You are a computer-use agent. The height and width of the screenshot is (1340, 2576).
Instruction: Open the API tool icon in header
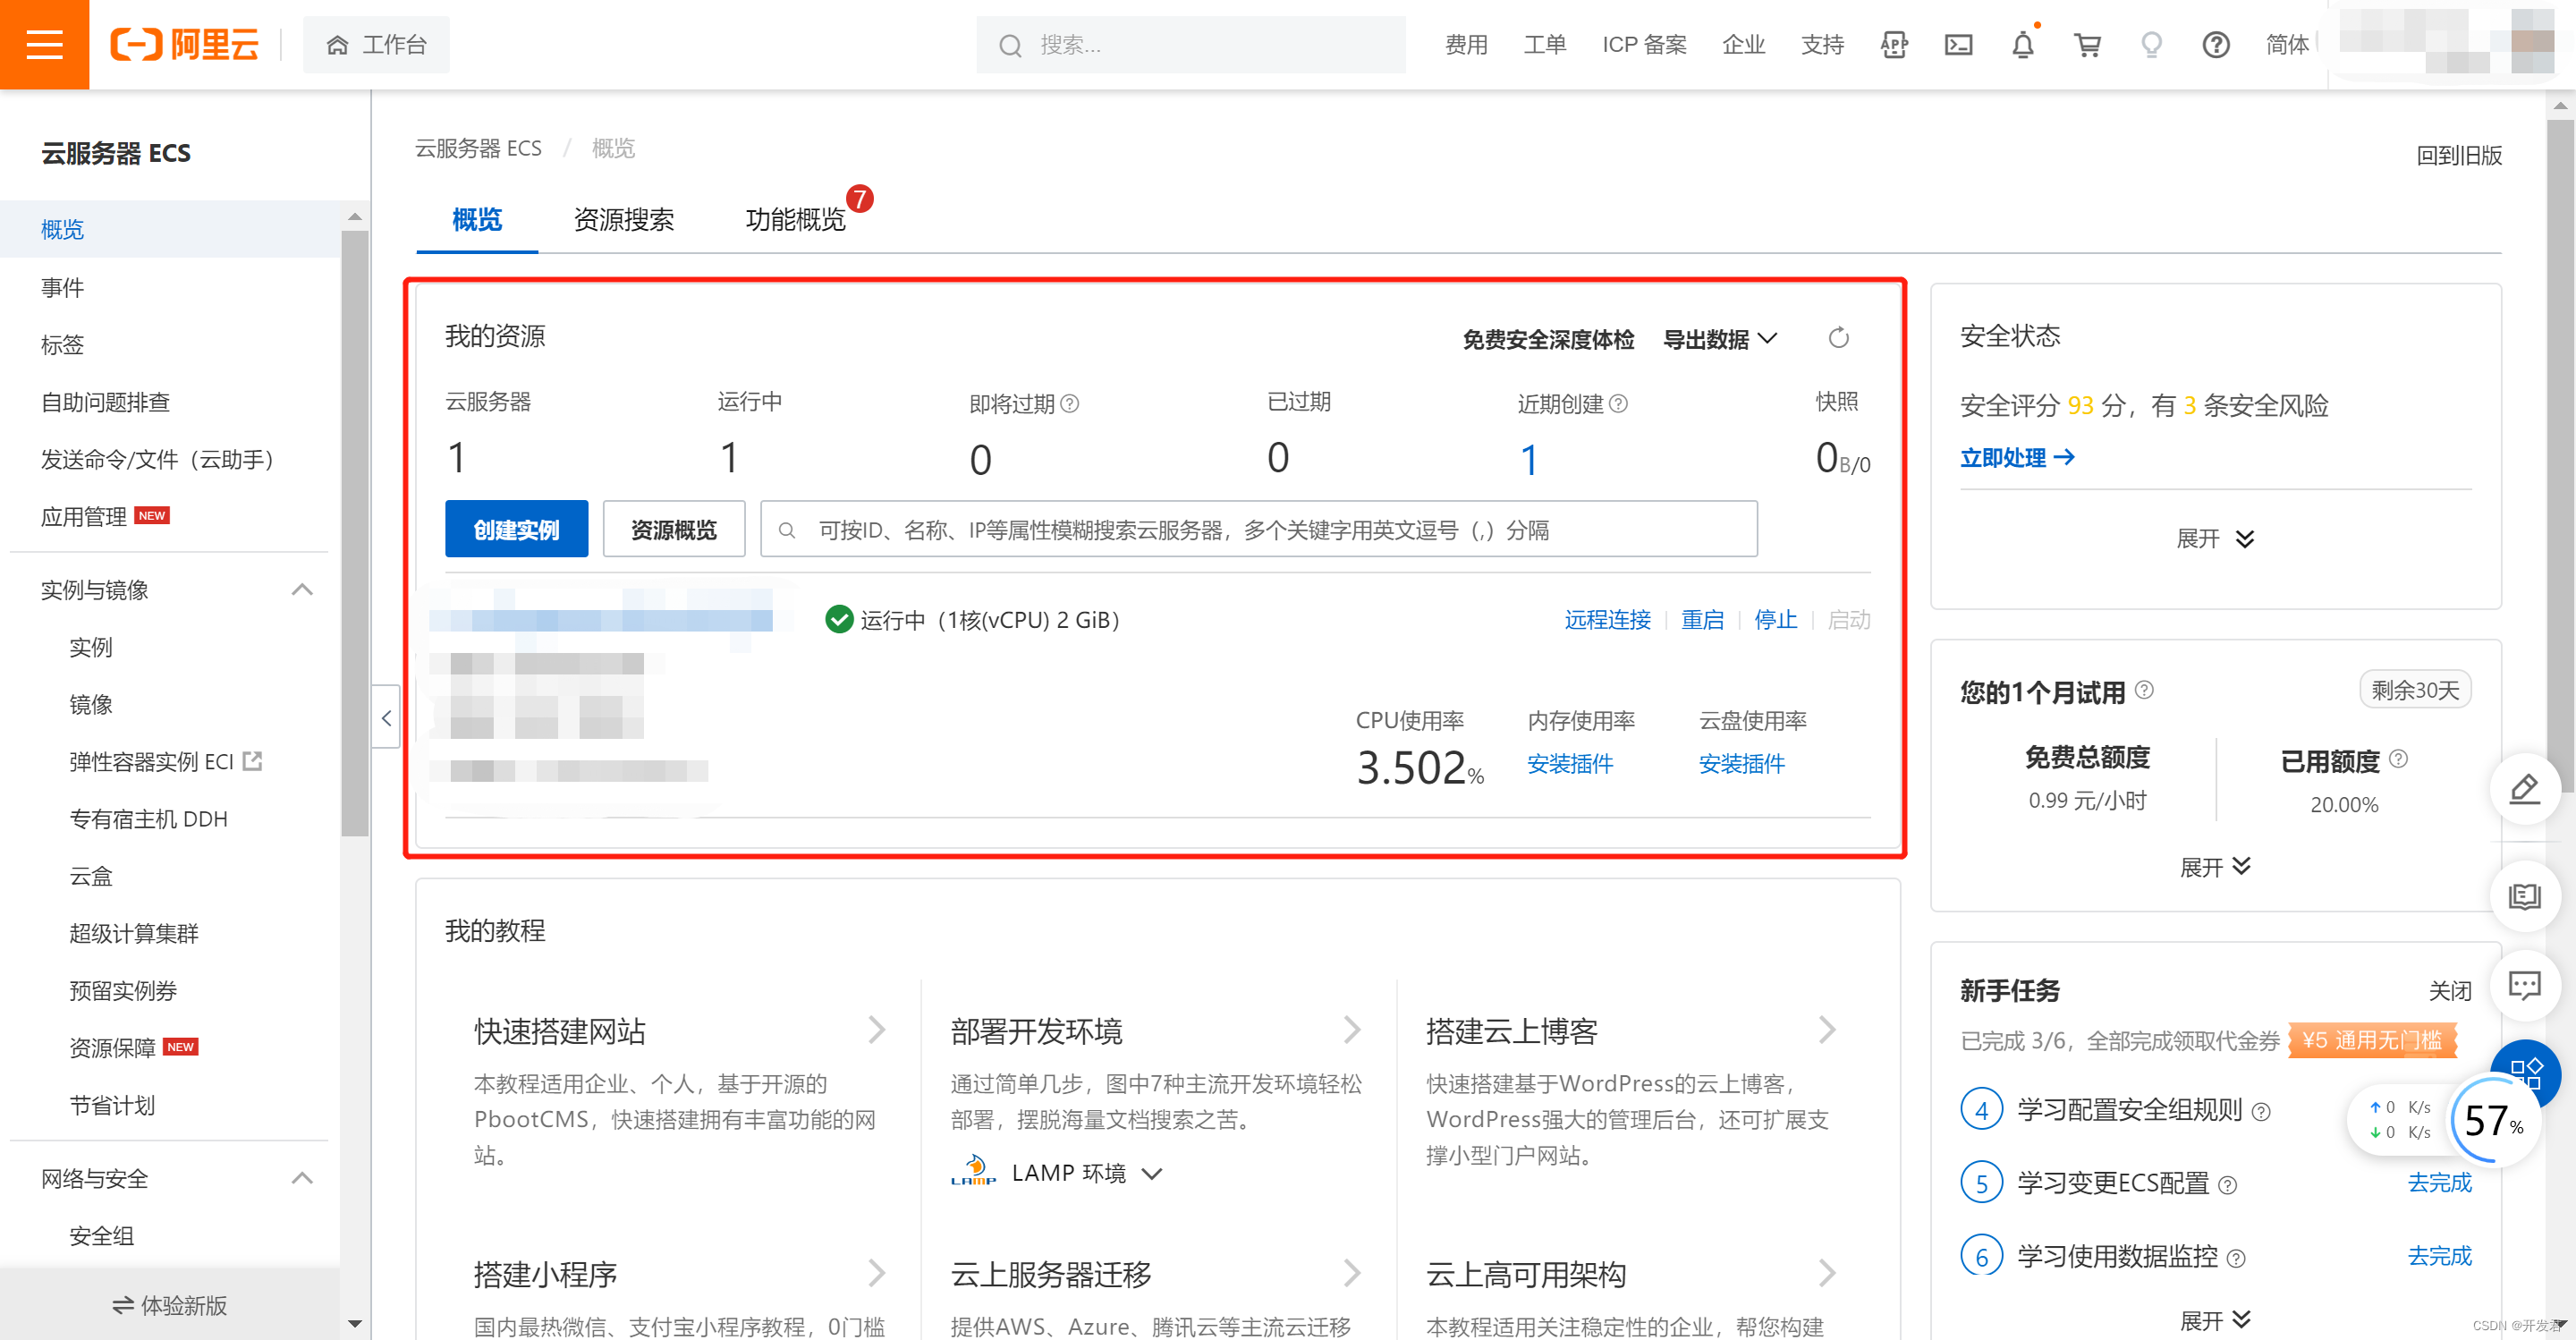point(1894,44)
